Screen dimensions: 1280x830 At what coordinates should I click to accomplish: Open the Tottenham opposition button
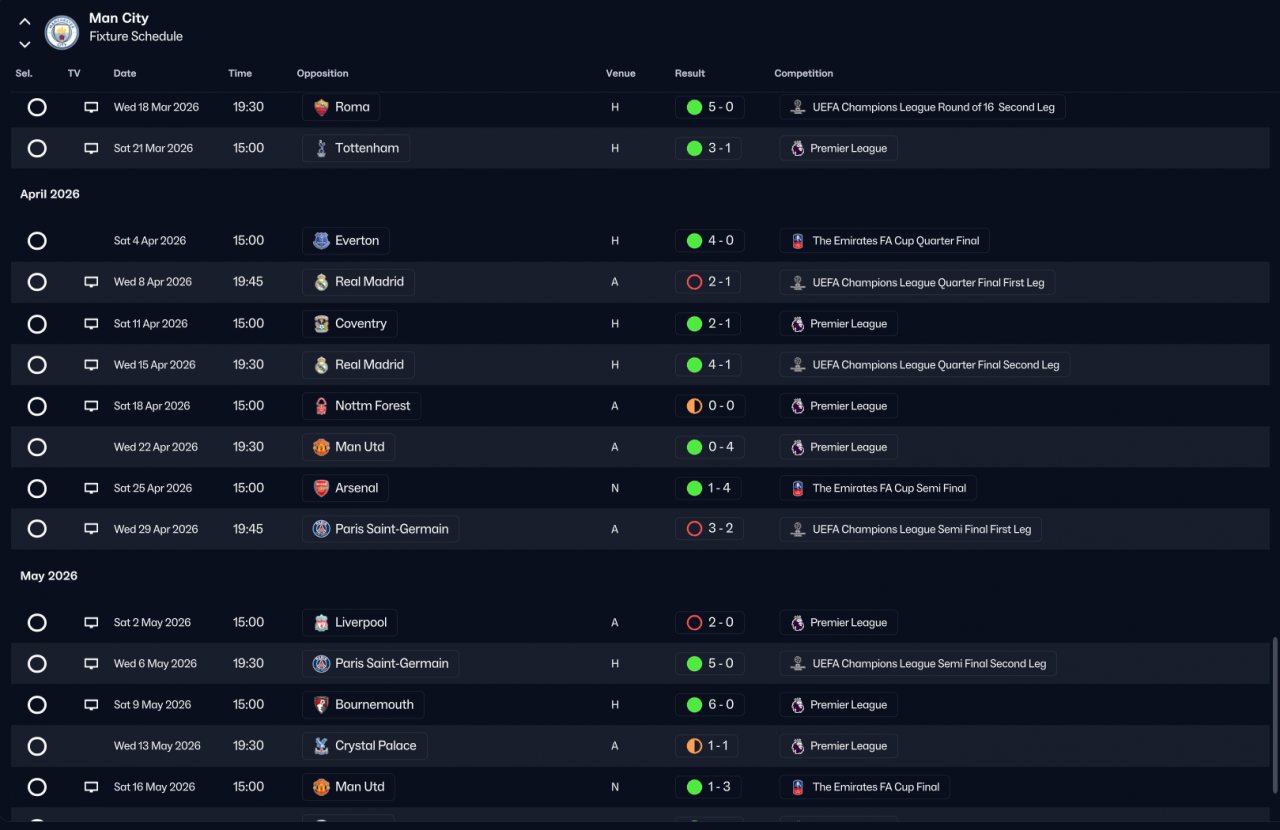pos(356,148)
